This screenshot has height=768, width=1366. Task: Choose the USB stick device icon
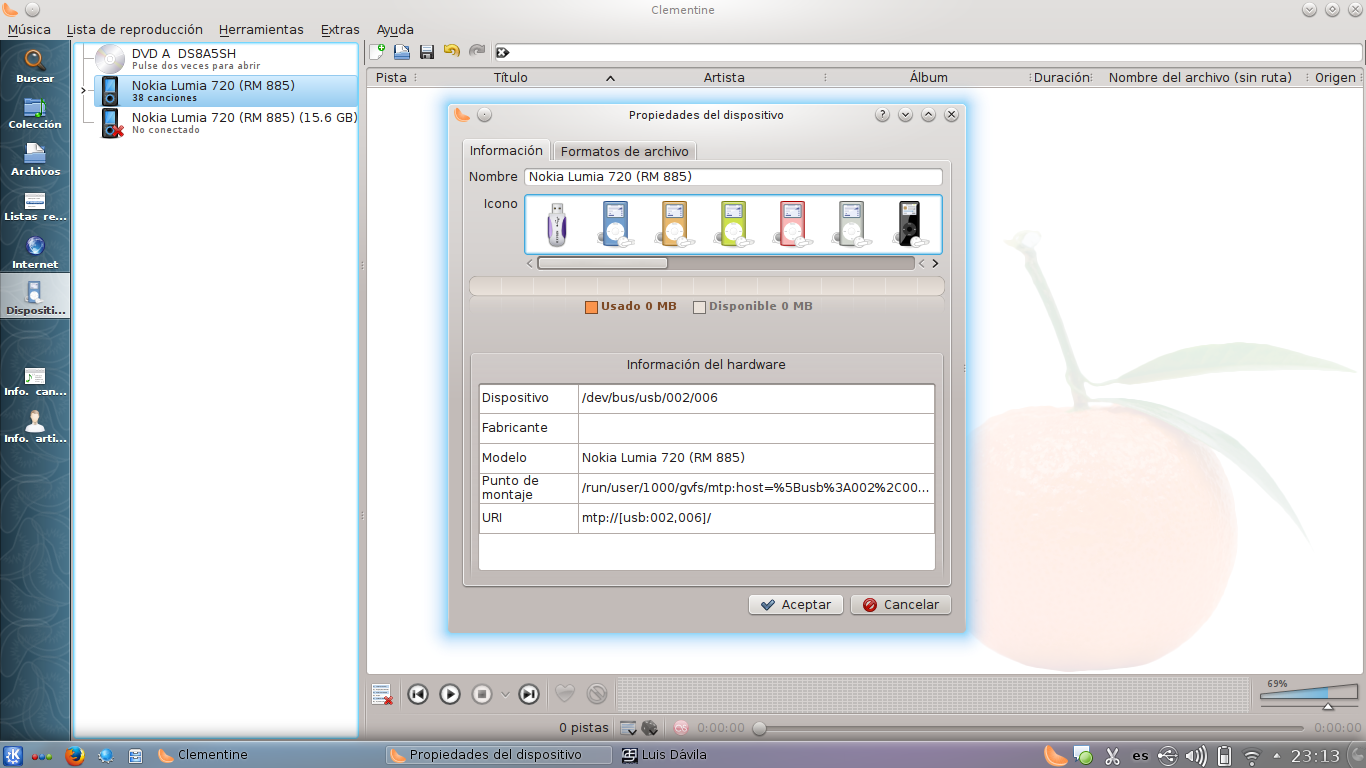558,224
